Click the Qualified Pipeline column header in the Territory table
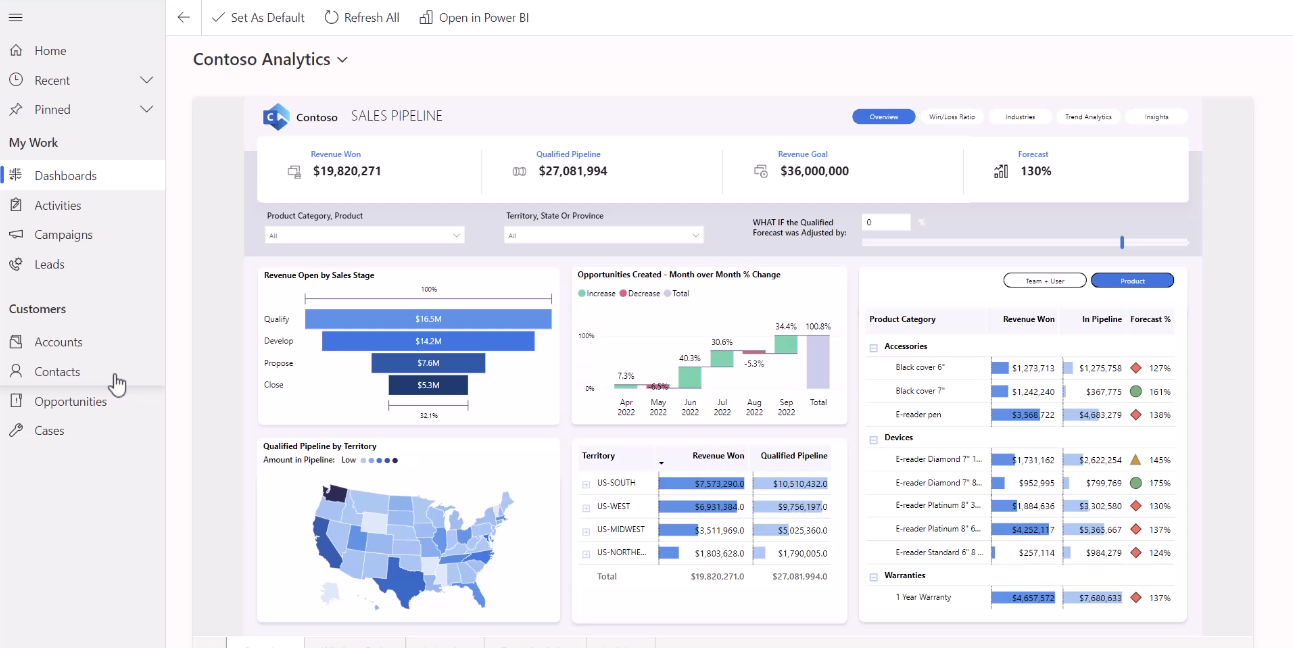 [x=794, y=456]
